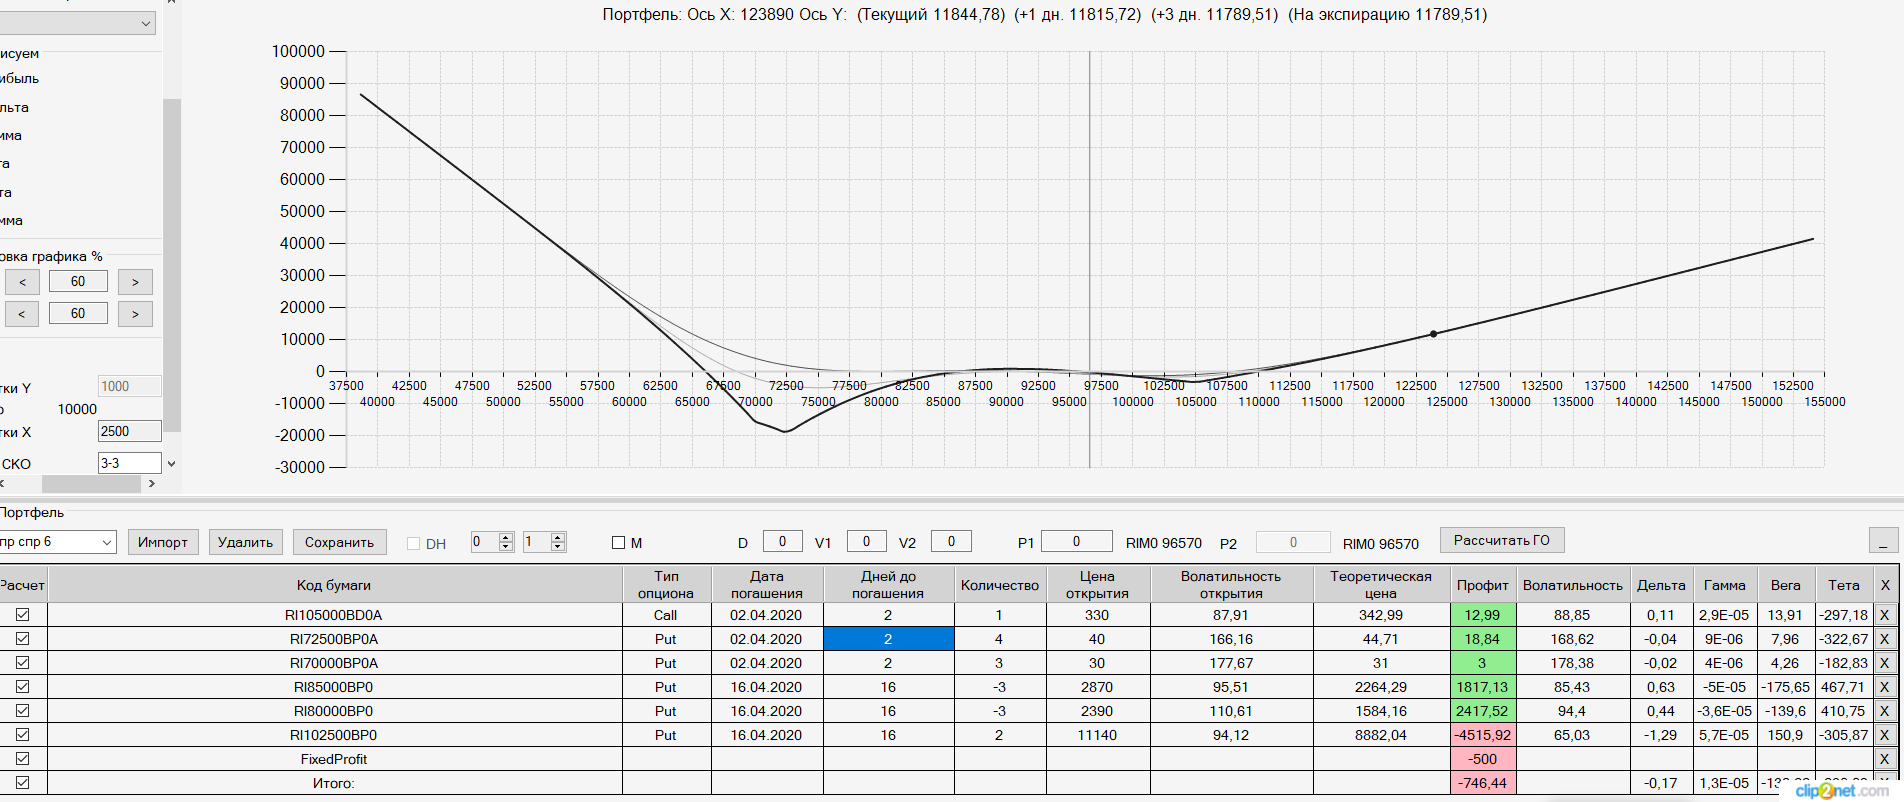Remove the RI70000BP0A position via X button
The width and height of the screenshot is (1904, 802).
click(x=1885, y=663)
